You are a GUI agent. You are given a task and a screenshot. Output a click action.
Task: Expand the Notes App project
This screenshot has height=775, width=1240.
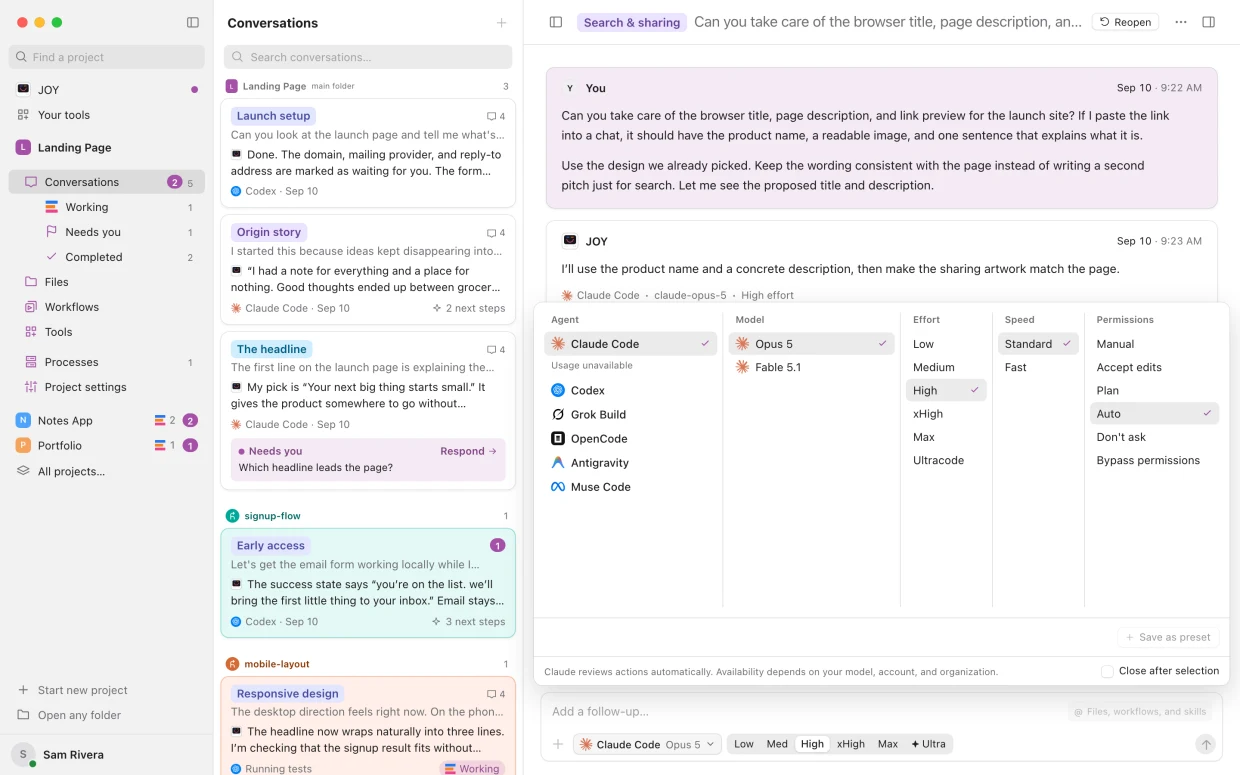point(106,420)
